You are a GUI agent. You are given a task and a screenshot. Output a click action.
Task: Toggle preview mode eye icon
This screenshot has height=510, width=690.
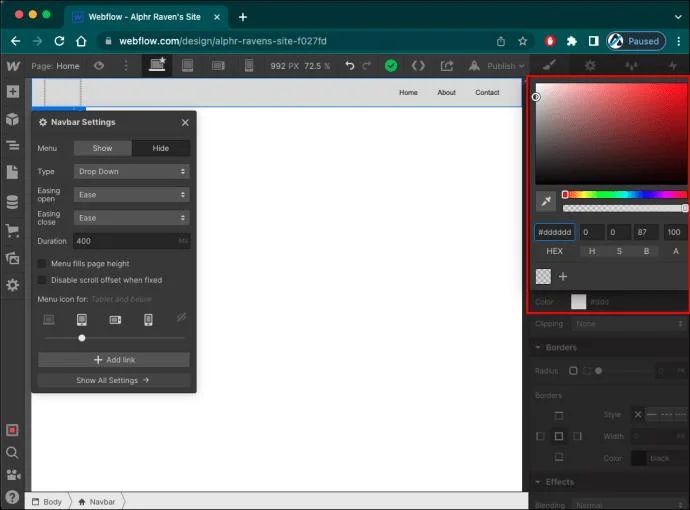pos(99,66)
